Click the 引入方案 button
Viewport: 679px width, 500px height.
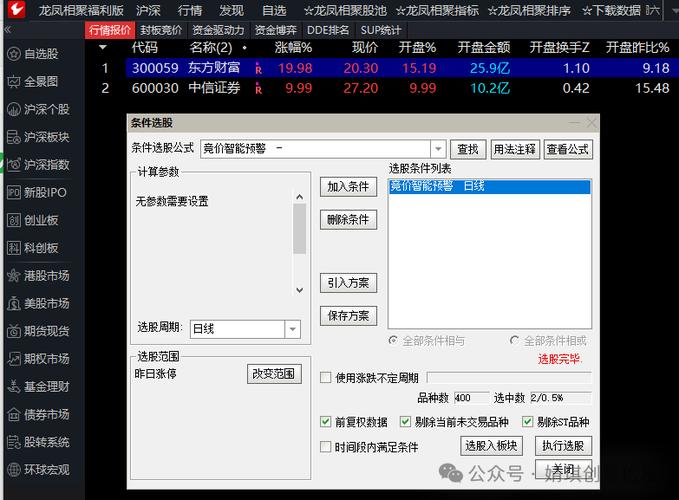coord(348,283)
